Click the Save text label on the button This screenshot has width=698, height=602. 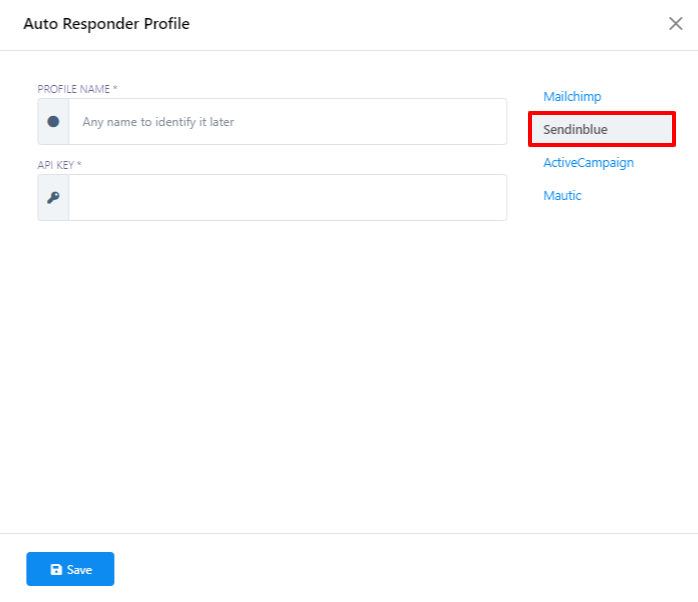click(79, 570)
